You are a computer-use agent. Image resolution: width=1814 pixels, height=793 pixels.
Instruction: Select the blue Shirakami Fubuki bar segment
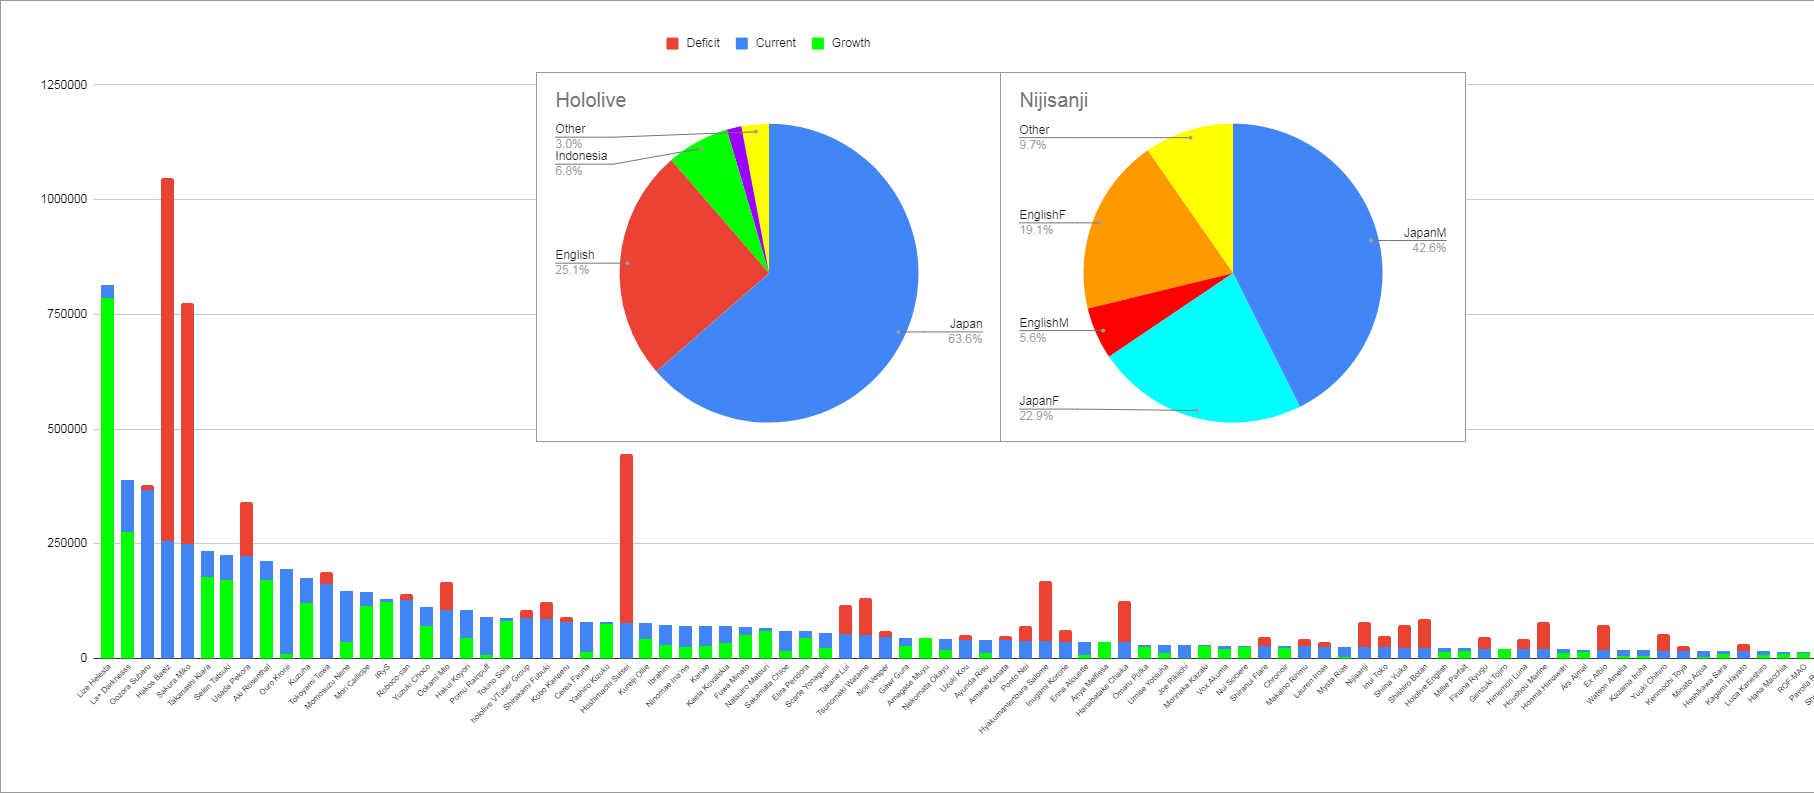[x=546, y=638]
